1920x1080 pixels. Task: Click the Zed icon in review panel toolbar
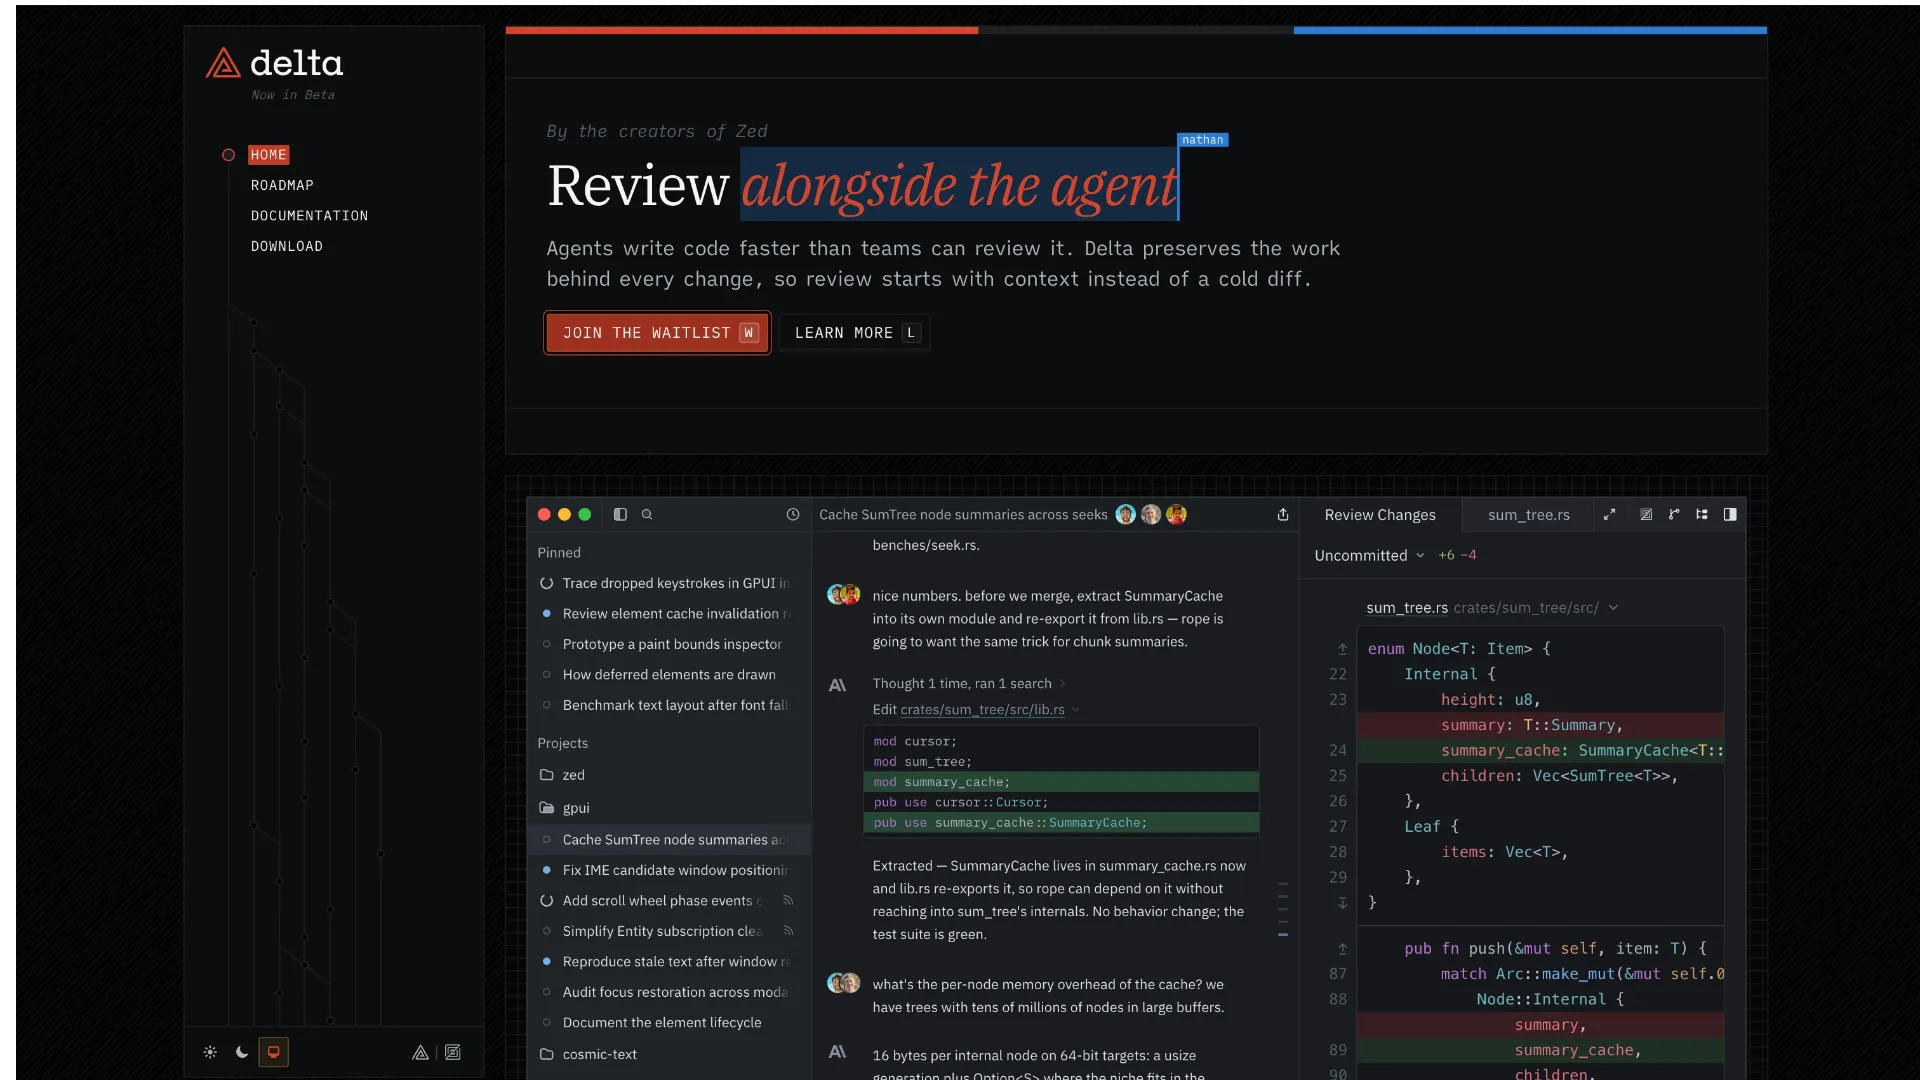1646,514
